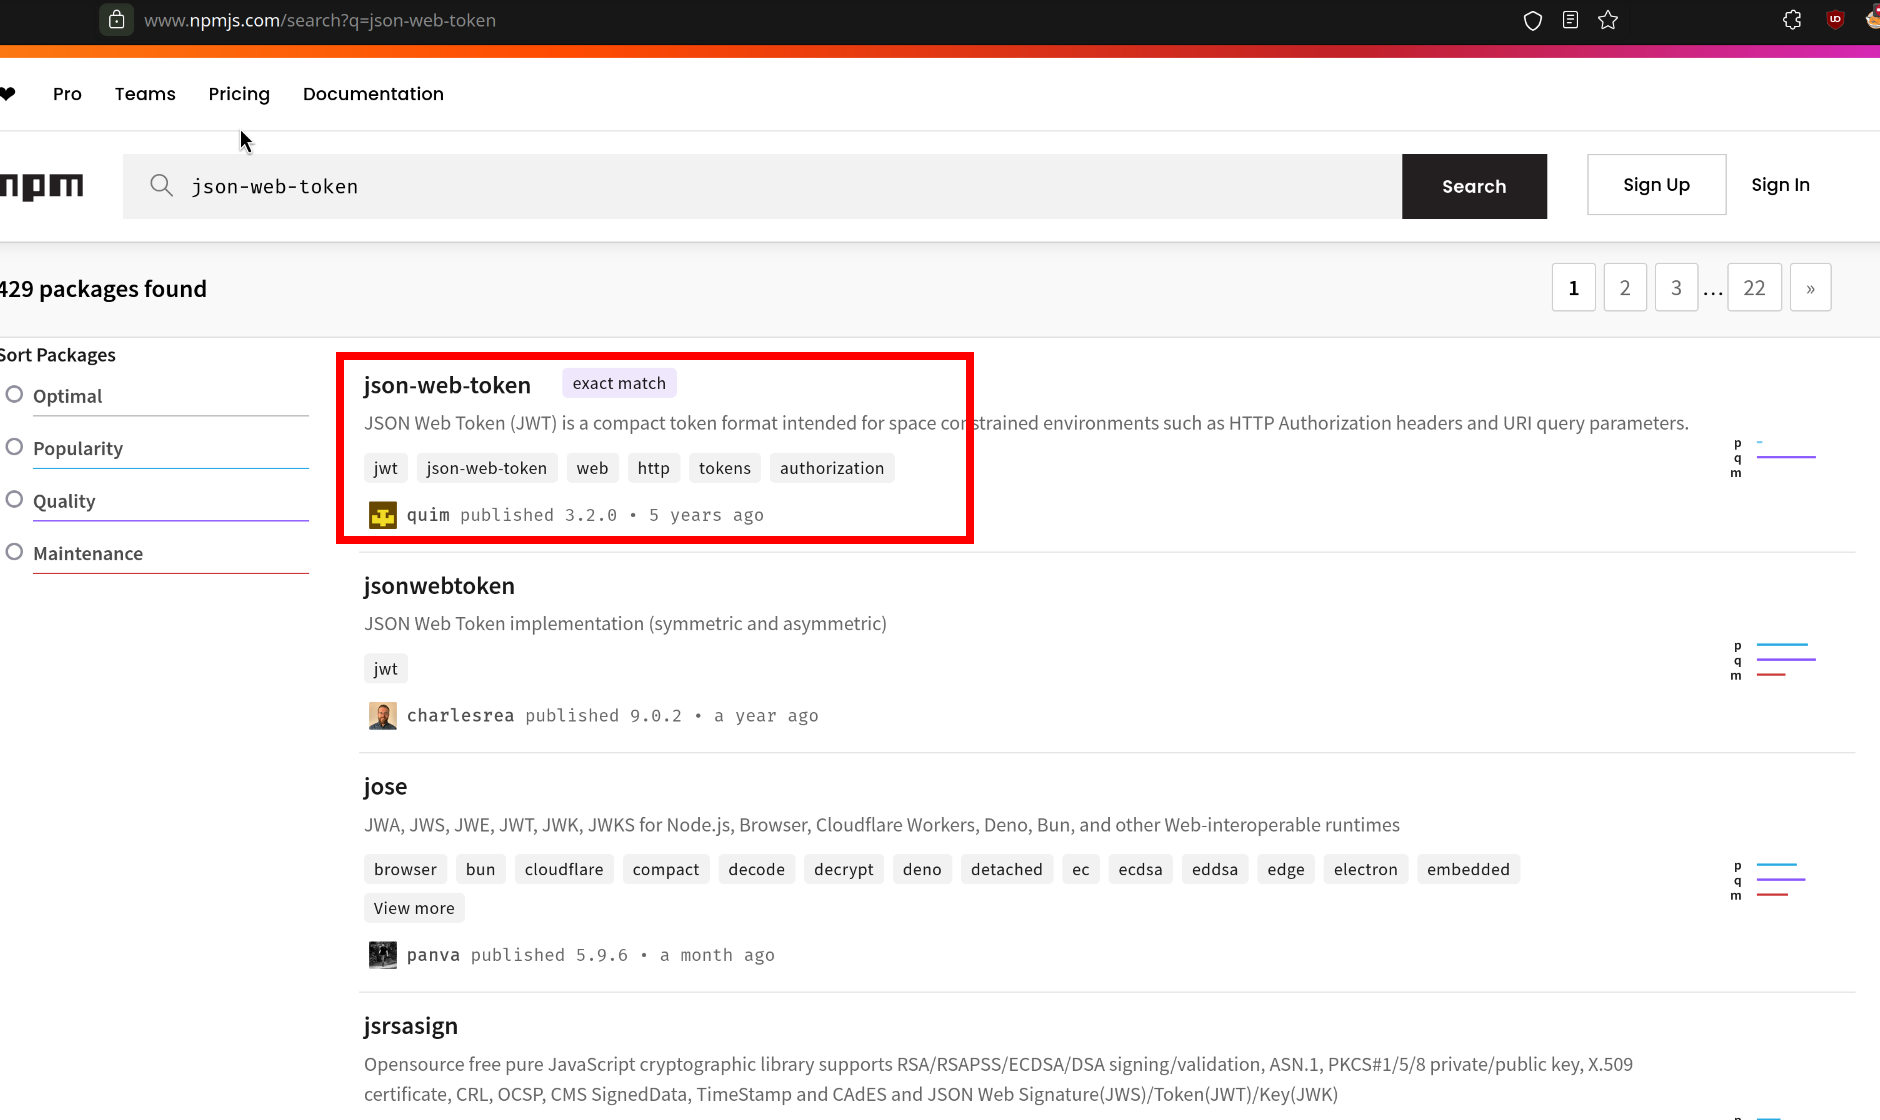Open the Pricing page
This screenshot has width=1880, height=1120.
click(239, 94)
